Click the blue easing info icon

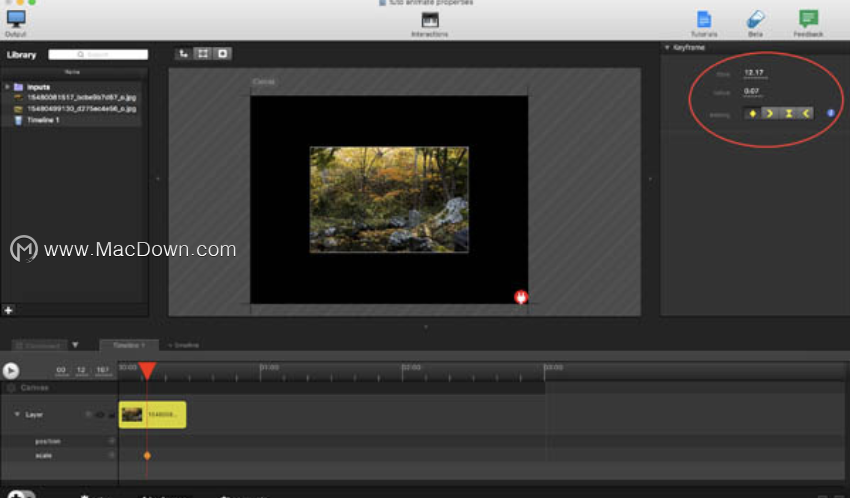[830, 113]
